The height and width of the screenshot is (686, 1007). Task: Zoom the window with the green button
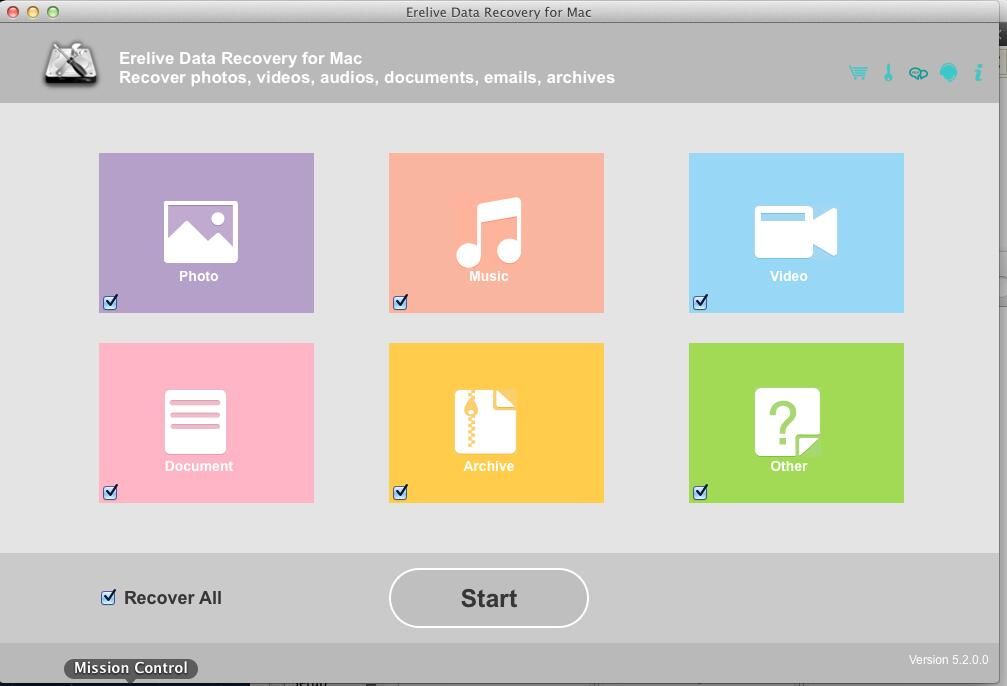(x=53, y=12)
